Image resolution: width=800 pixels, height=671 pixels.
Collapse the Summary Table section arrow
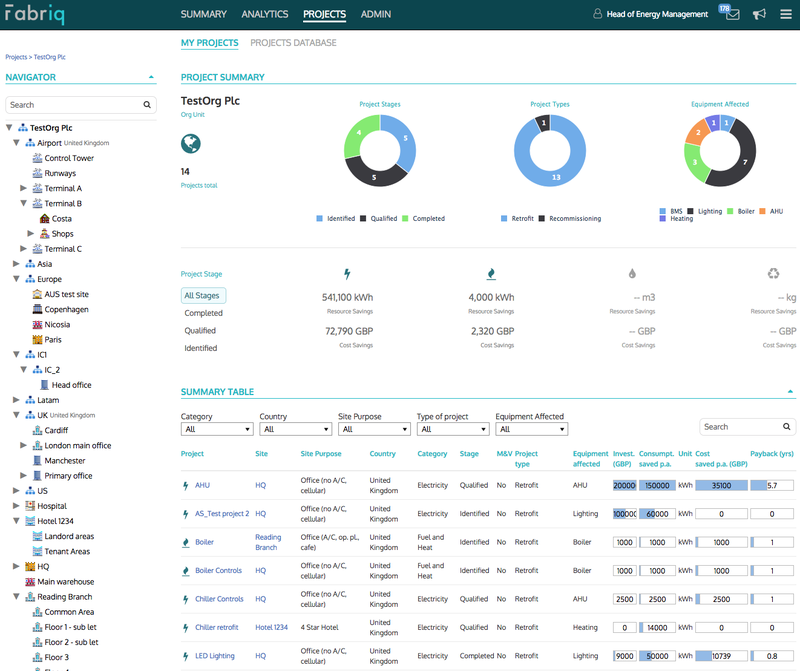pyautogui.click(x=790, y=392)
